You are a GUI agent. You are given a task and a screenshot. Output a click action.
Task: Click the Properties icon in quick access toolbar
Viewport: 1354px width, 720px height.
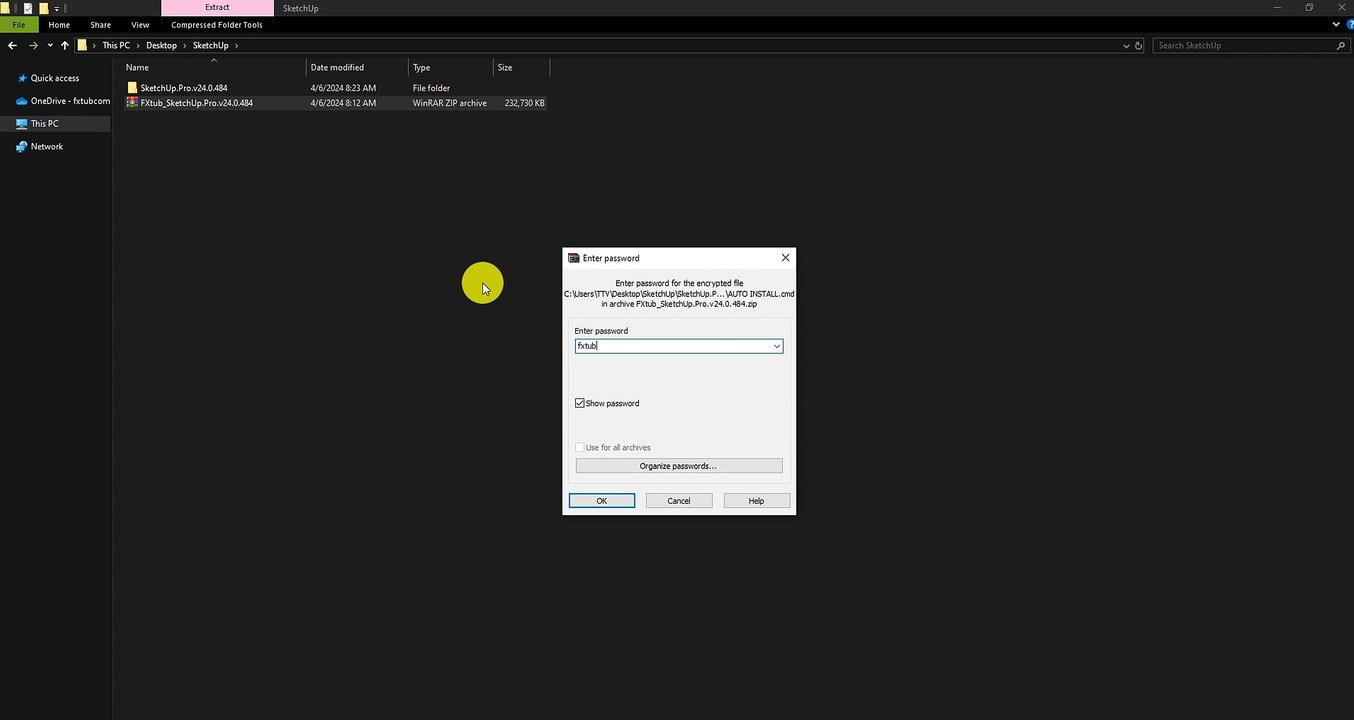[x=27, y=8]
